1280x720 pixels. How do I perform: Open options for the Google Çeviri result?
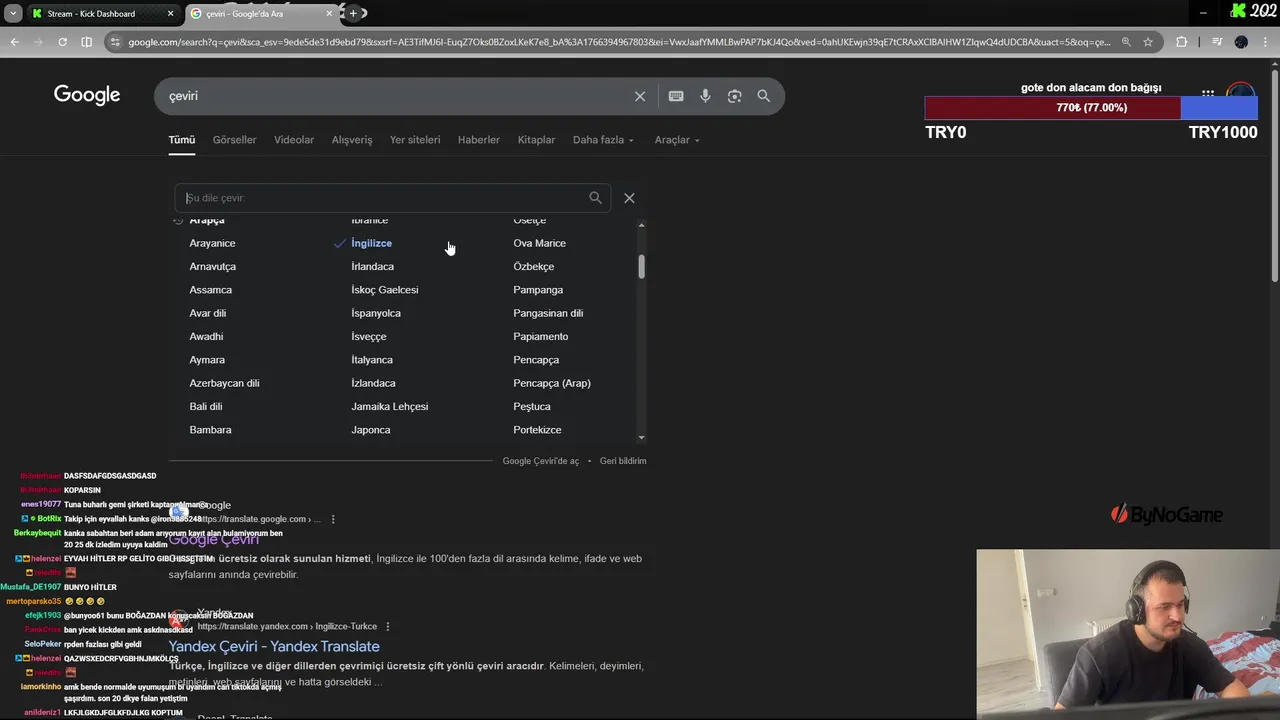[x=333, y=519]
